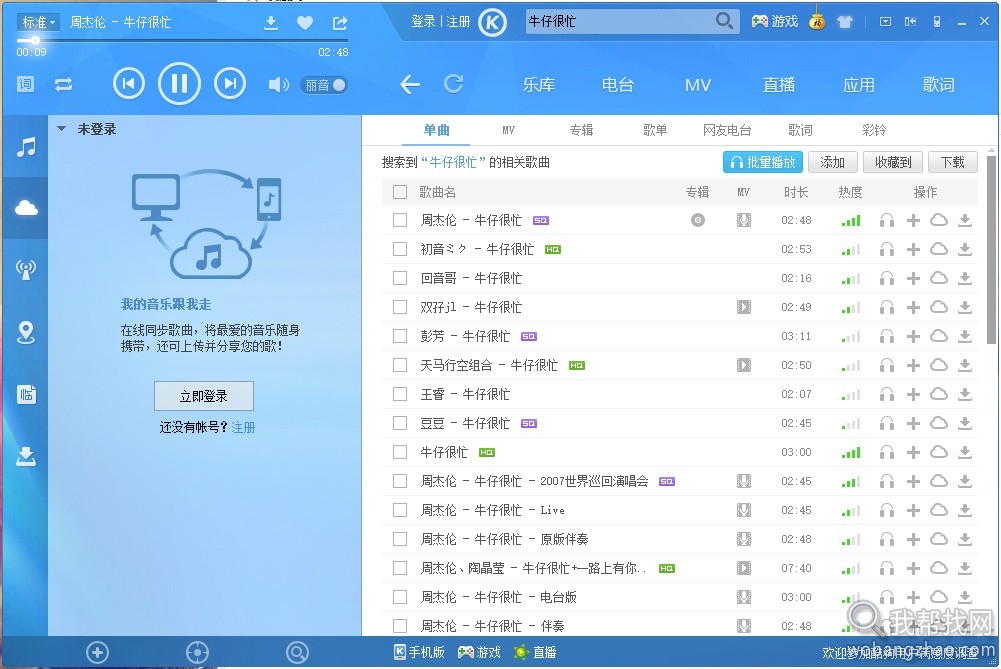The height and width of the screenshot is (669, 1001).
Task: Click the locate current song target icon
Action: (197, 652)
